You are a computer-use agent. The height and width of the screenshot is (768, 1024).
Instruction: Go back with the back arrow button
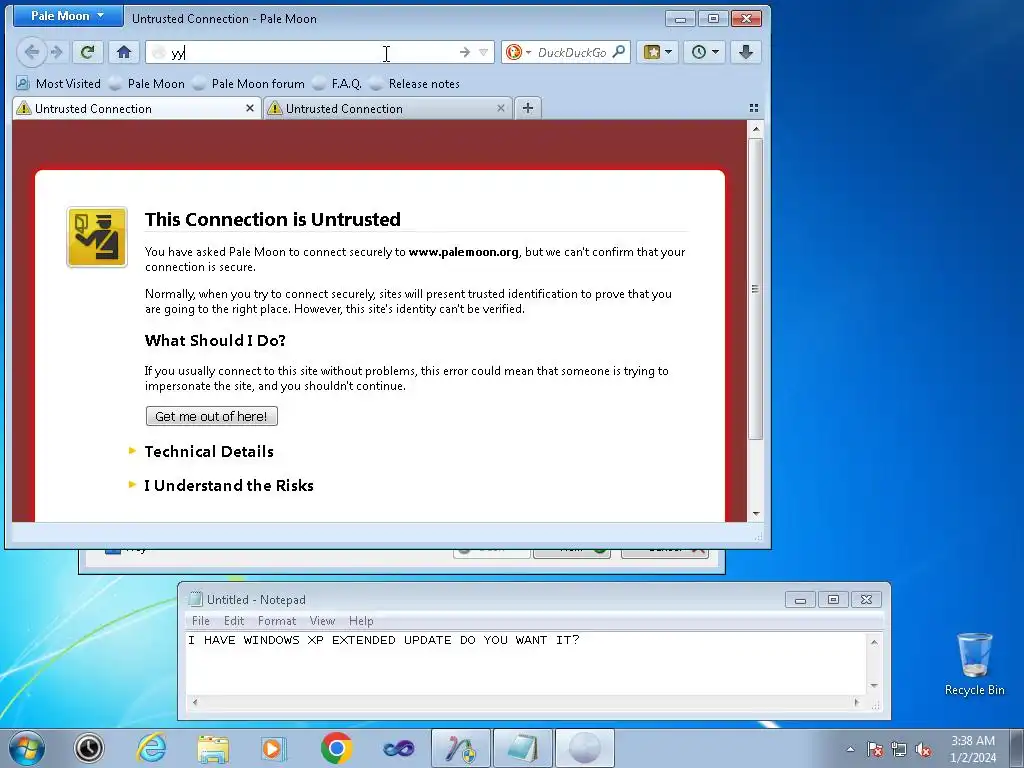[31, 52]
